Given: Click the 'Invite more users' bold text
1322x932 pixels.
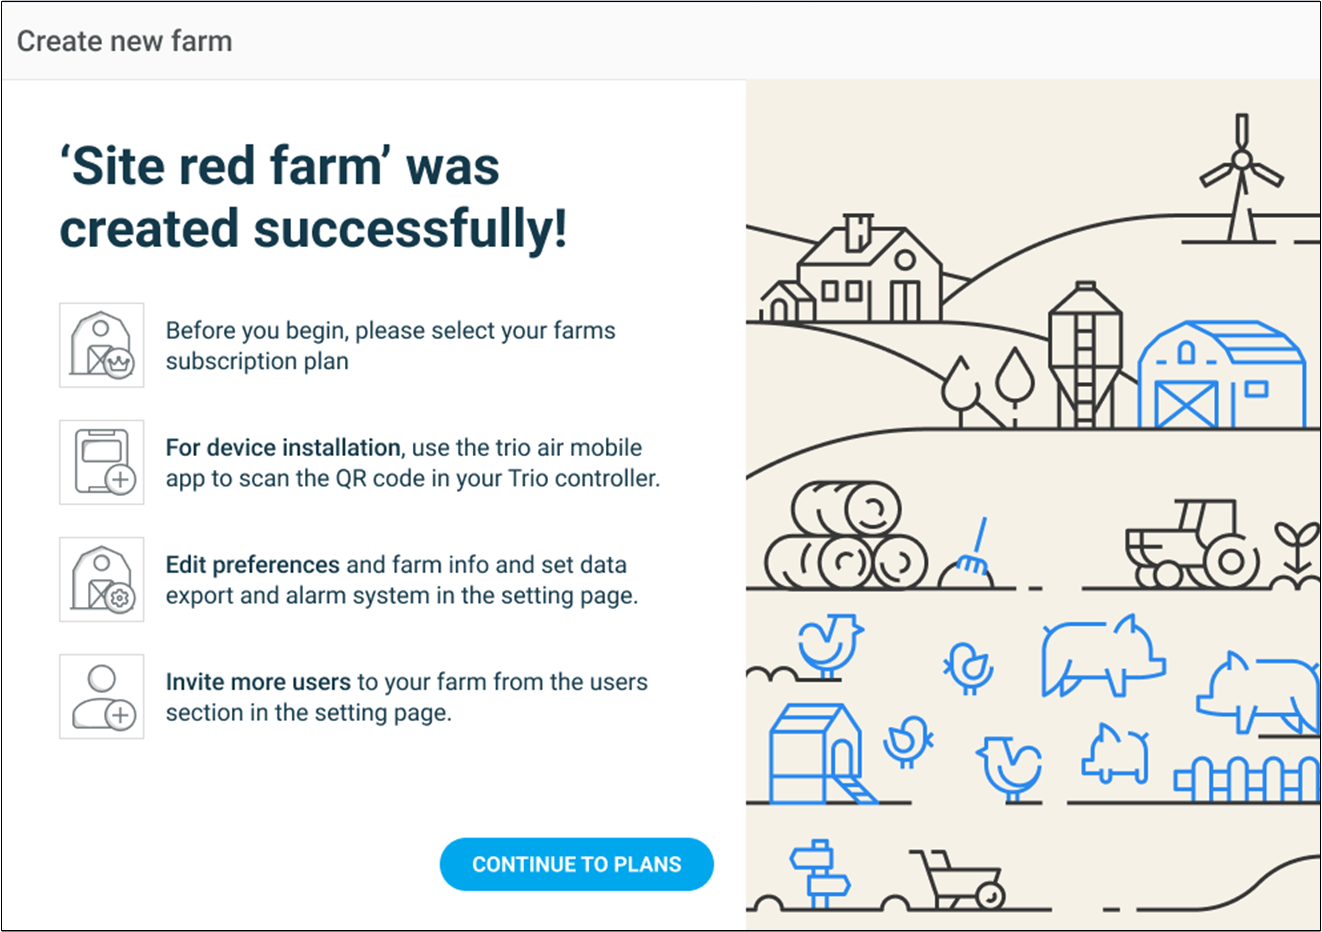Looking at the screenshot, I should click(x=258, y=682).
